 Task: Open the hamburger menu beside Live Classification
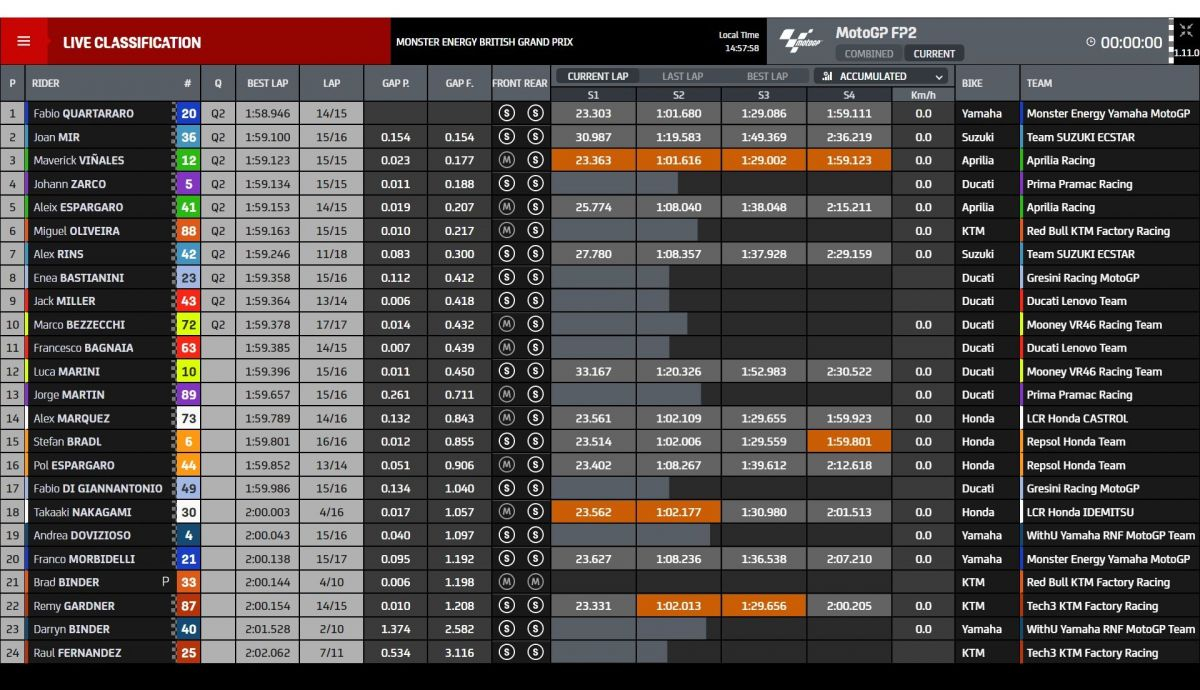[23, 42]
